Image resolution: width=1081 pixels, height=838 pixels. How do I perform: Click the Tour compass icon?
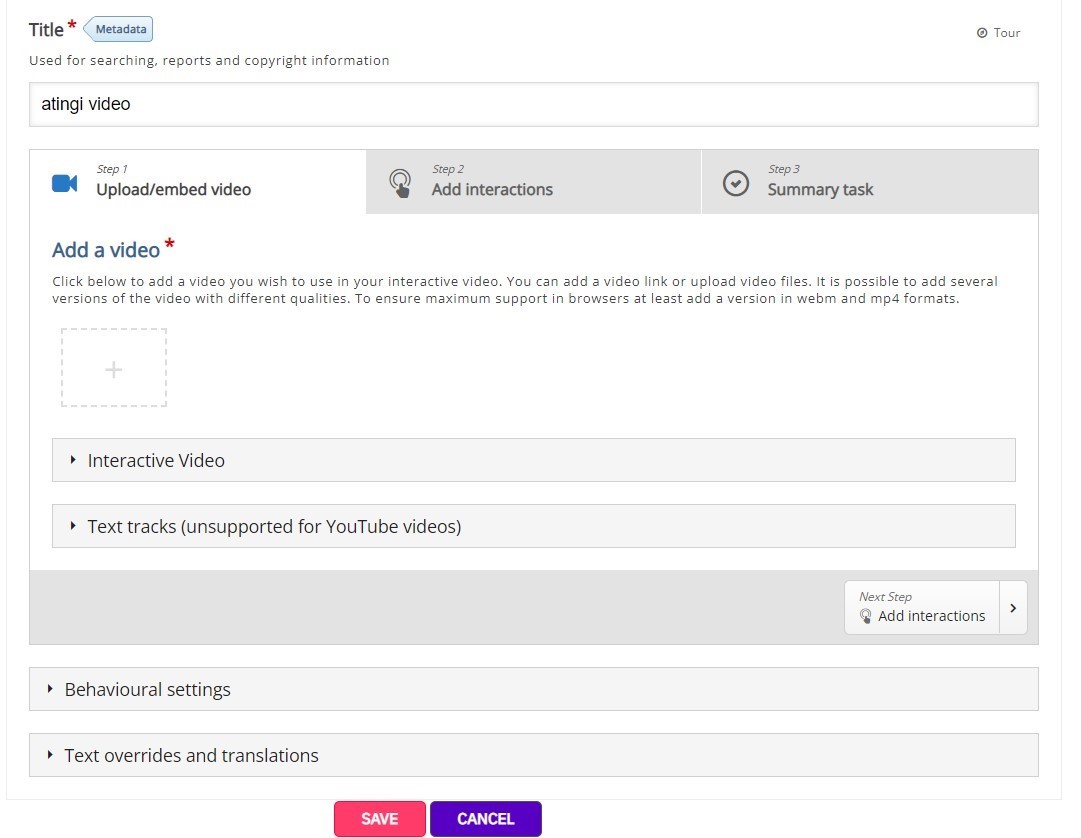tap(982, 33)
